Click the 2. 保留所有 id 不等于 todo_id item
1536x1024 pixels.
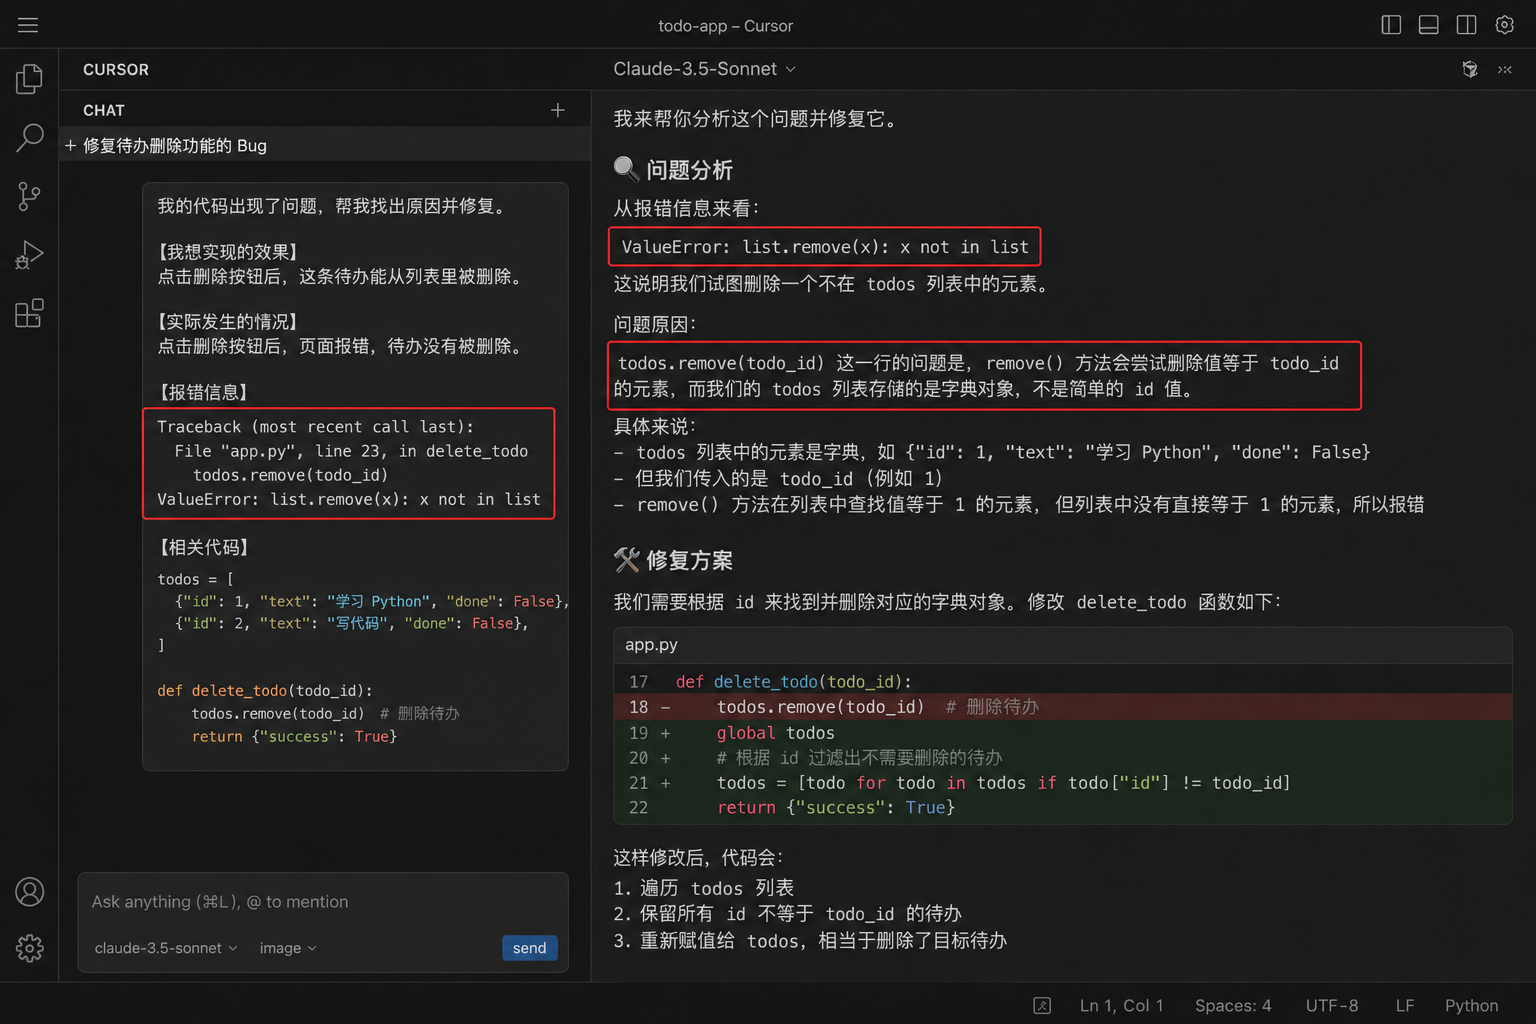[x=787, y=914]
